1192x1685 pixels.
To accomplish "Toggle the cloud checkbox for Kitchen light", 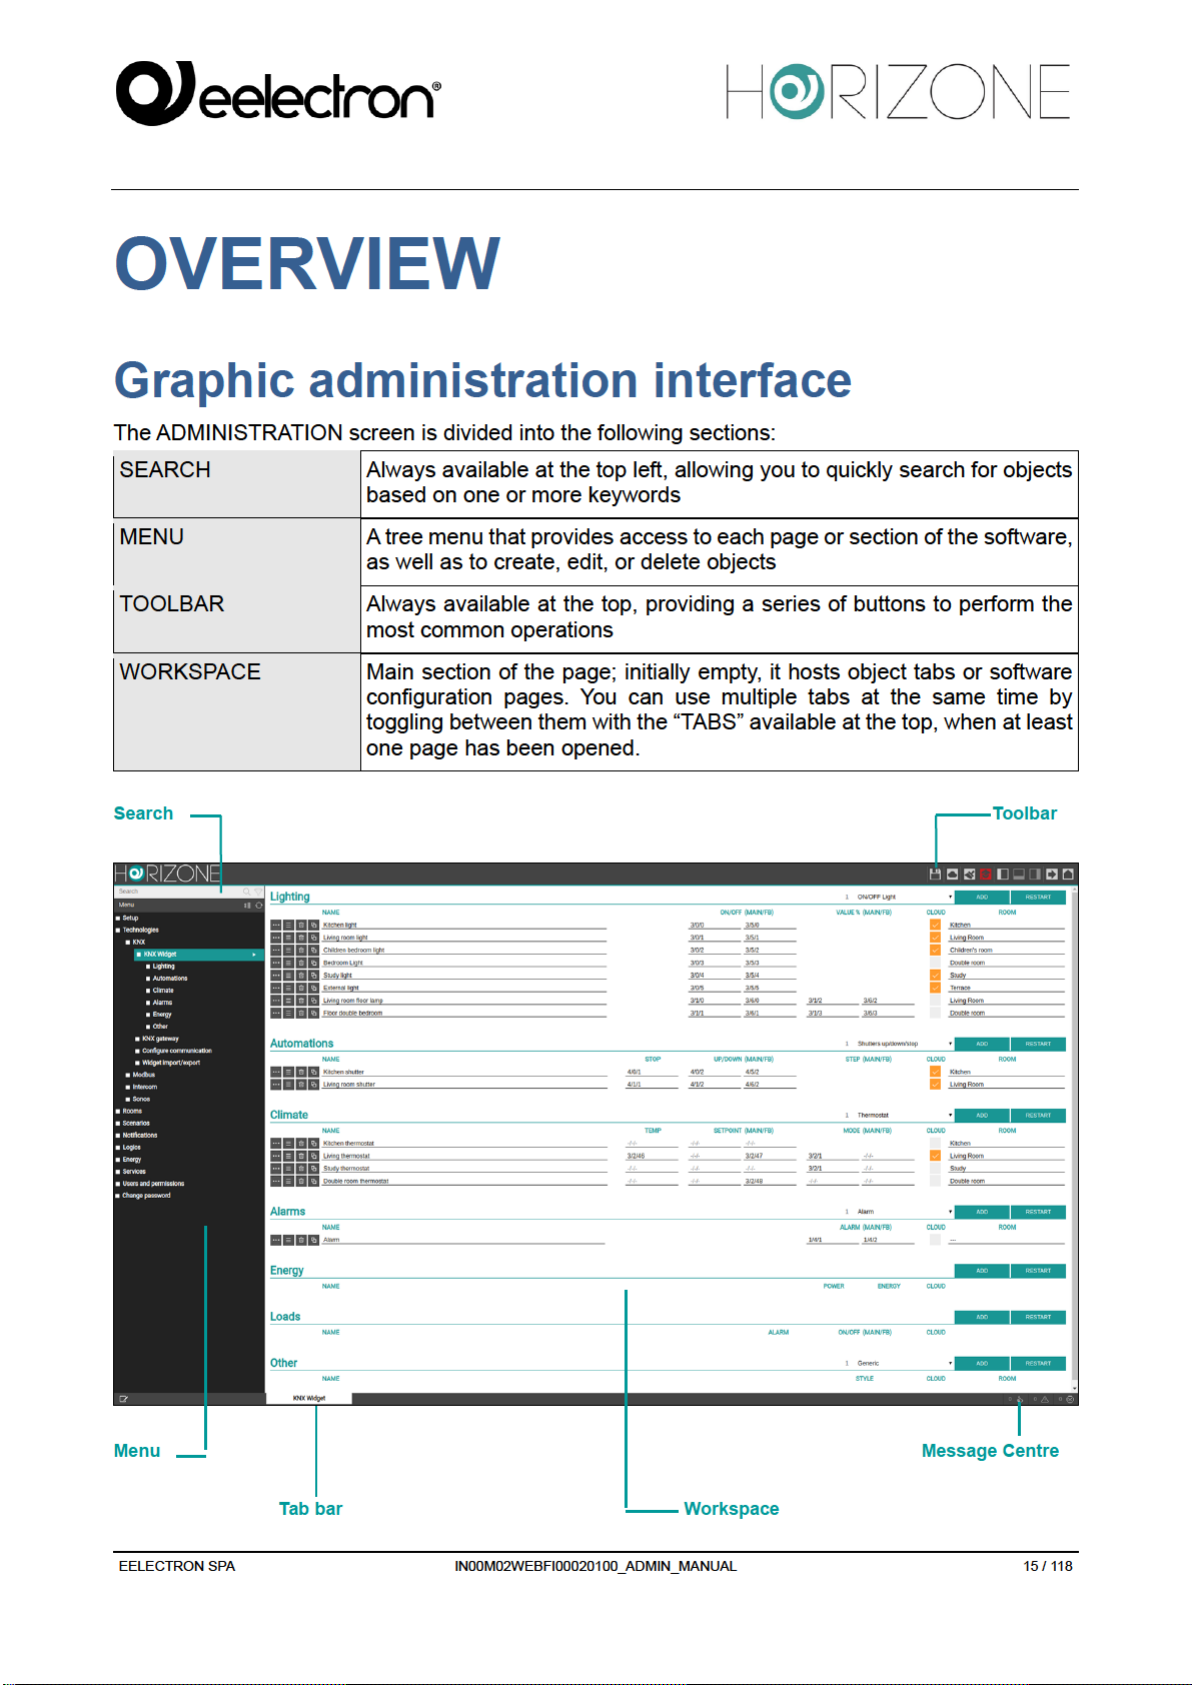I will click(935, 925).
